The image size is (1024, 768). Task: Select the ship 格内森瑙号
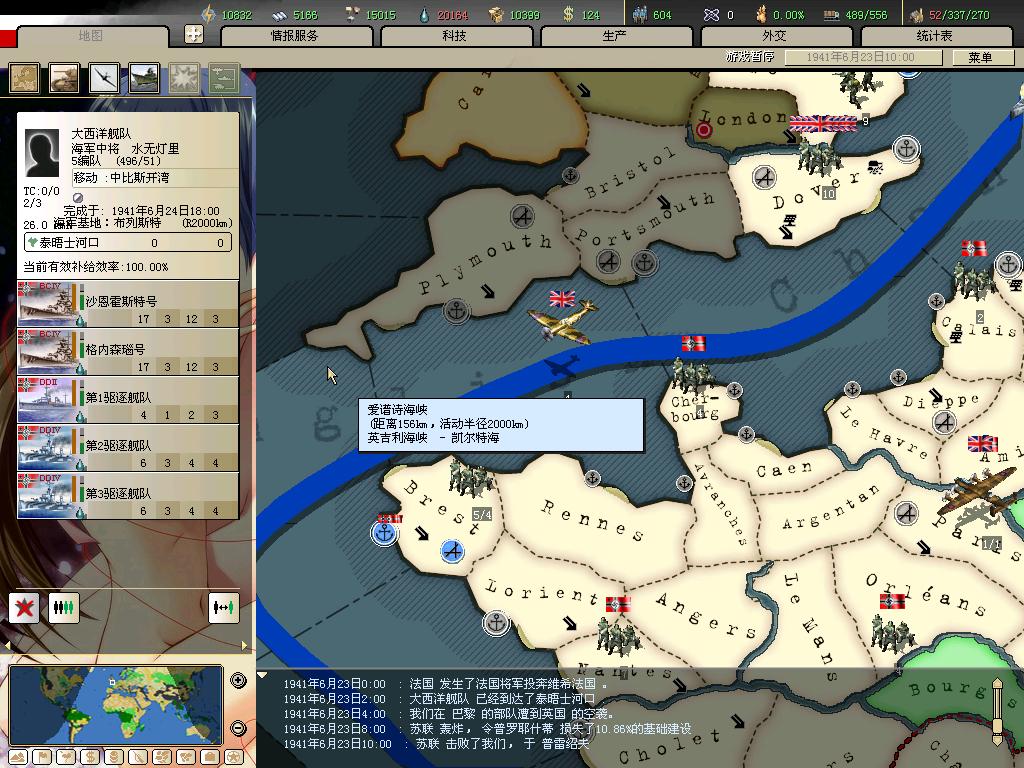click(128, 352)
